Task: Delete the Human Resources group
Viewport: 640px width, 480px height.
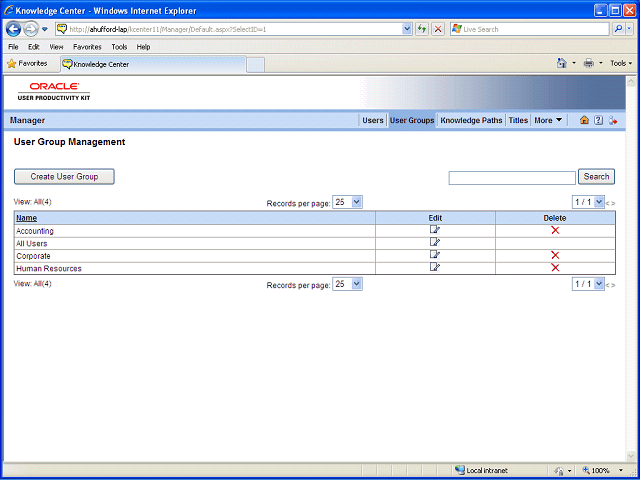Action: [555, 268]
